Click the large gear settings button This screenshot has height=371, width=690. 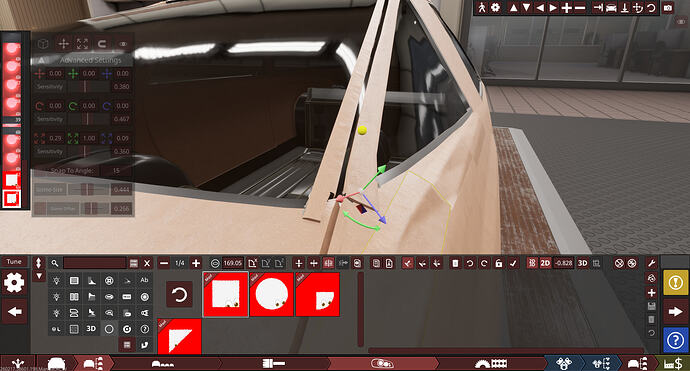(14, 283)
